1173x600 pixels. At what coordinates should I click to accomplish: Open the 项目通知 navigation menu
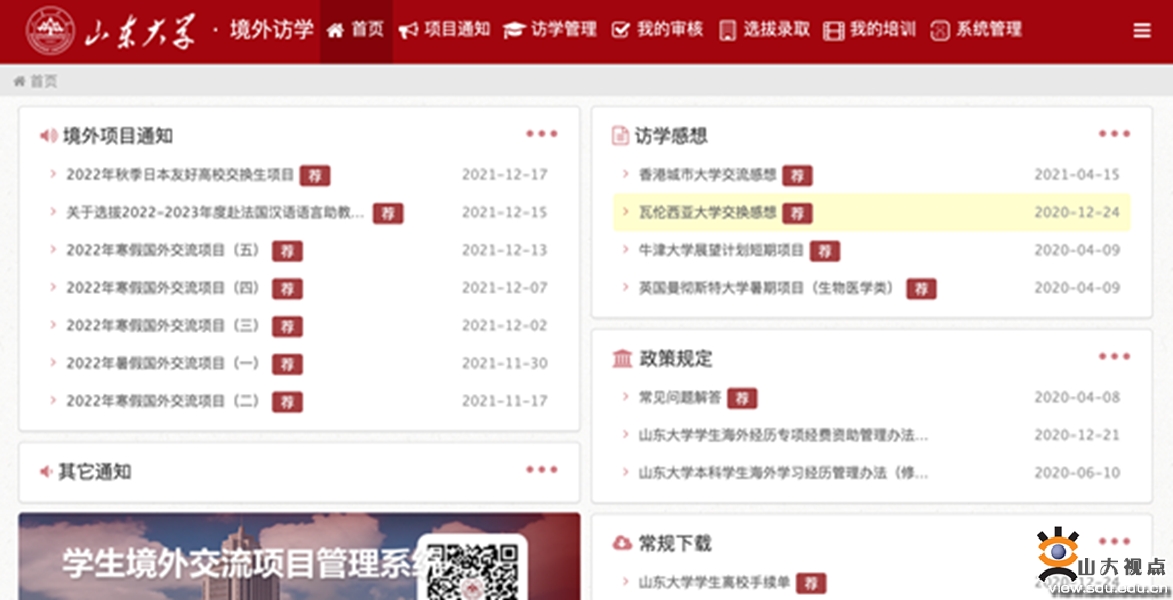(x=444, y=30)
